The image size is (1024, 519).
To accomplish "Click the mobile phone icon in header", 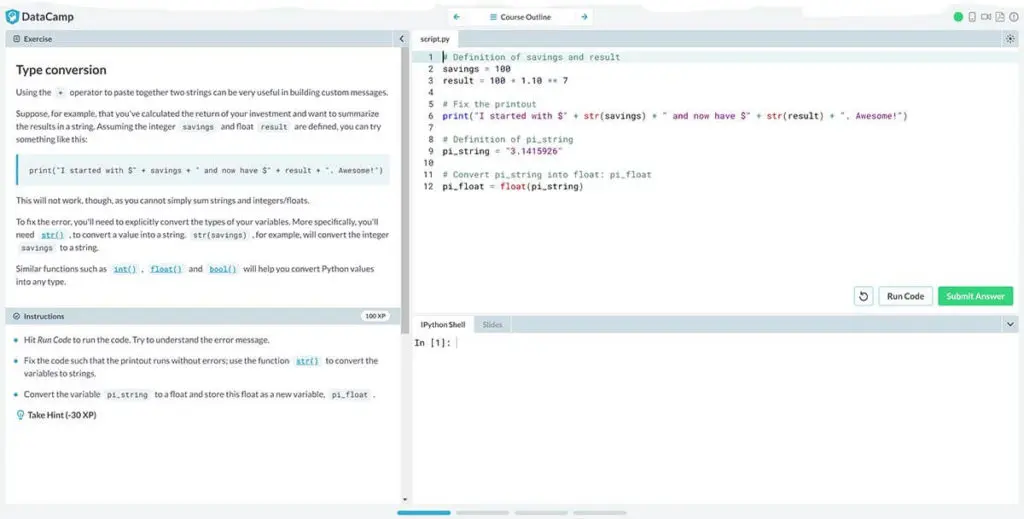I will coord(972,17).
